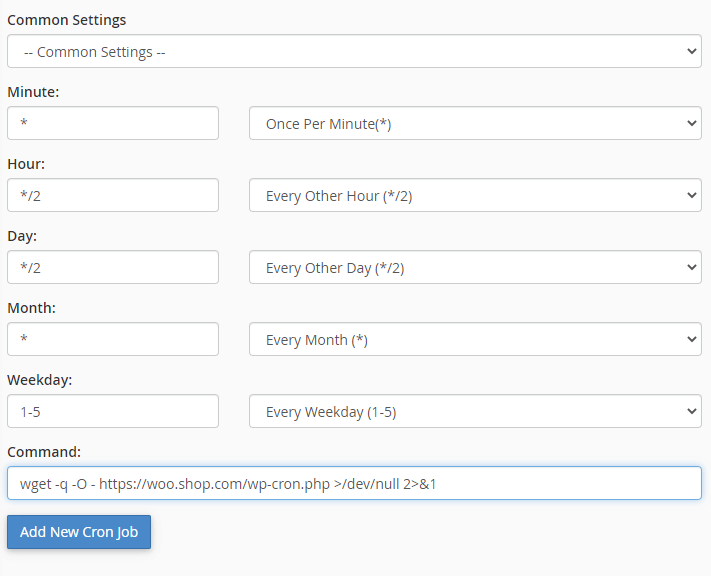
Task: Open the Every Month (*) dropdown
Action: (x=475, y=340)
